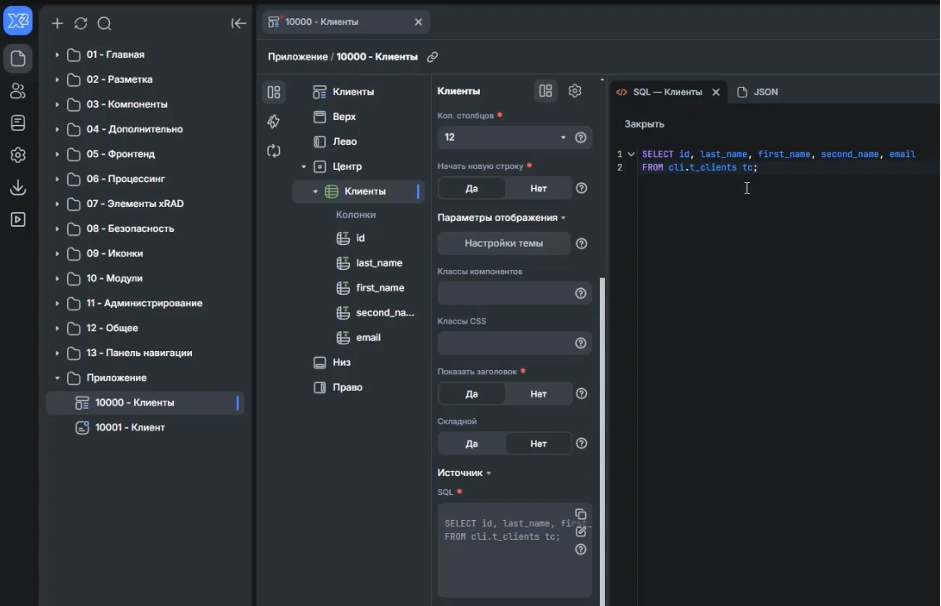Open the users icon in left rail
Image resolution: width=941 pixels, height=606 pixels.
pyautogui.click(x=18, y=91)
